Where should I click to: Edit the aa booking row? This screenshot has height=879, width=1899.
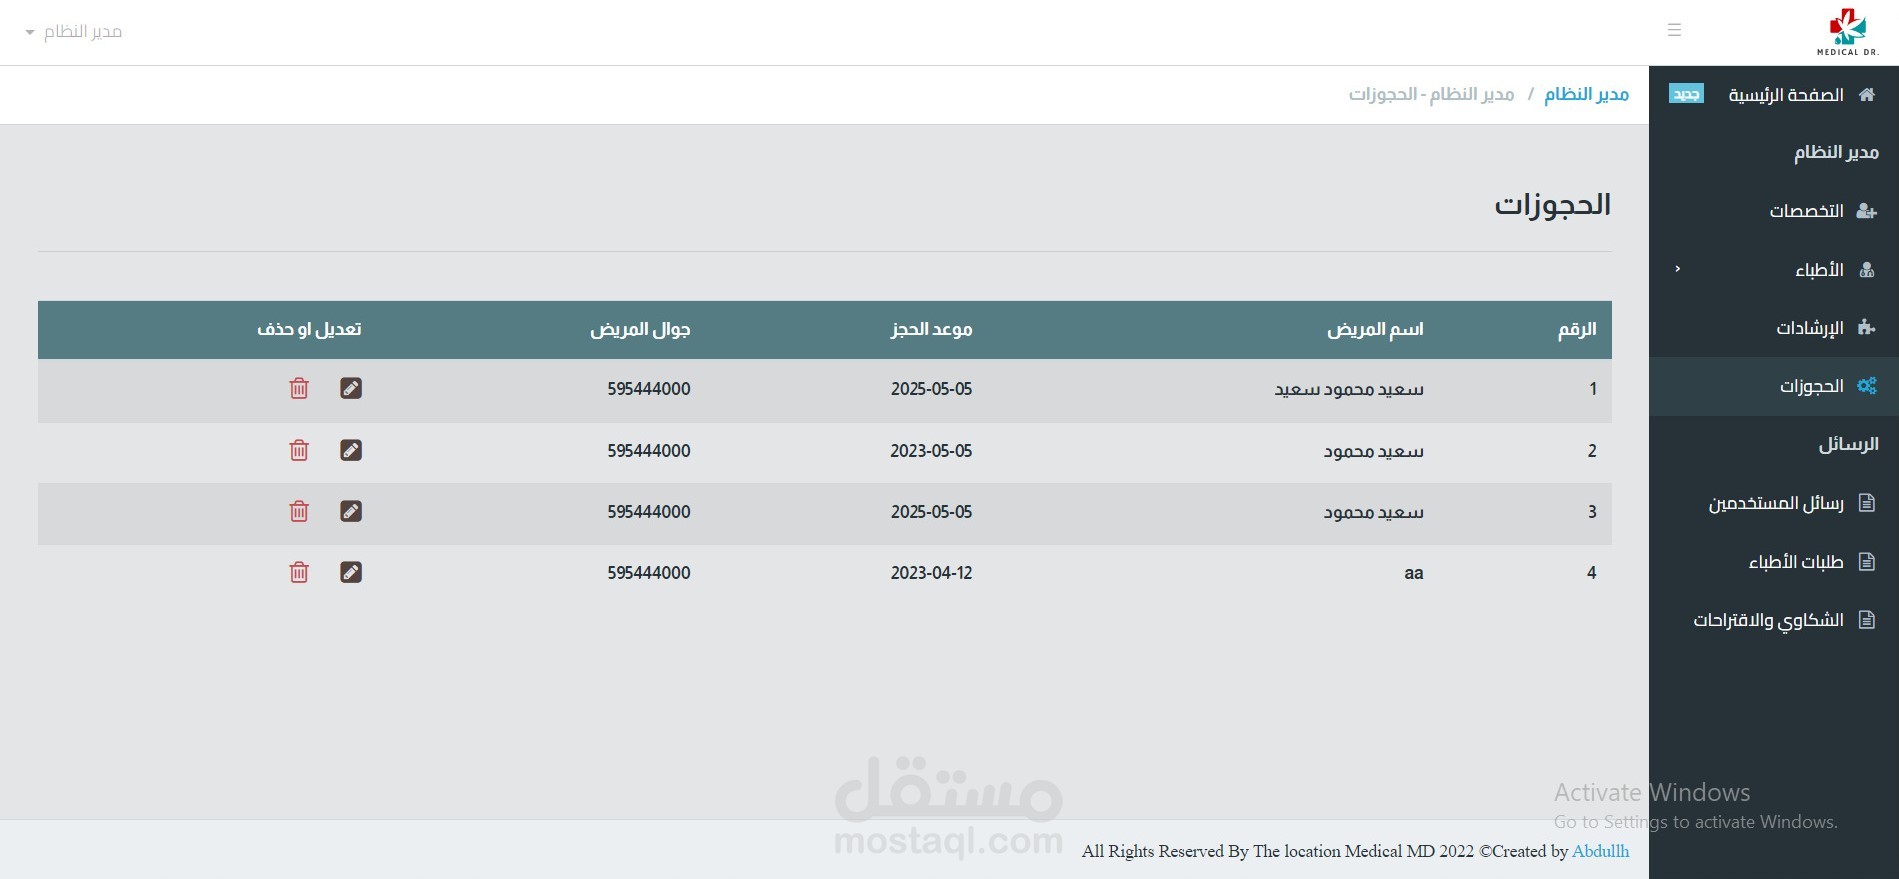click(x=351, y=572)
